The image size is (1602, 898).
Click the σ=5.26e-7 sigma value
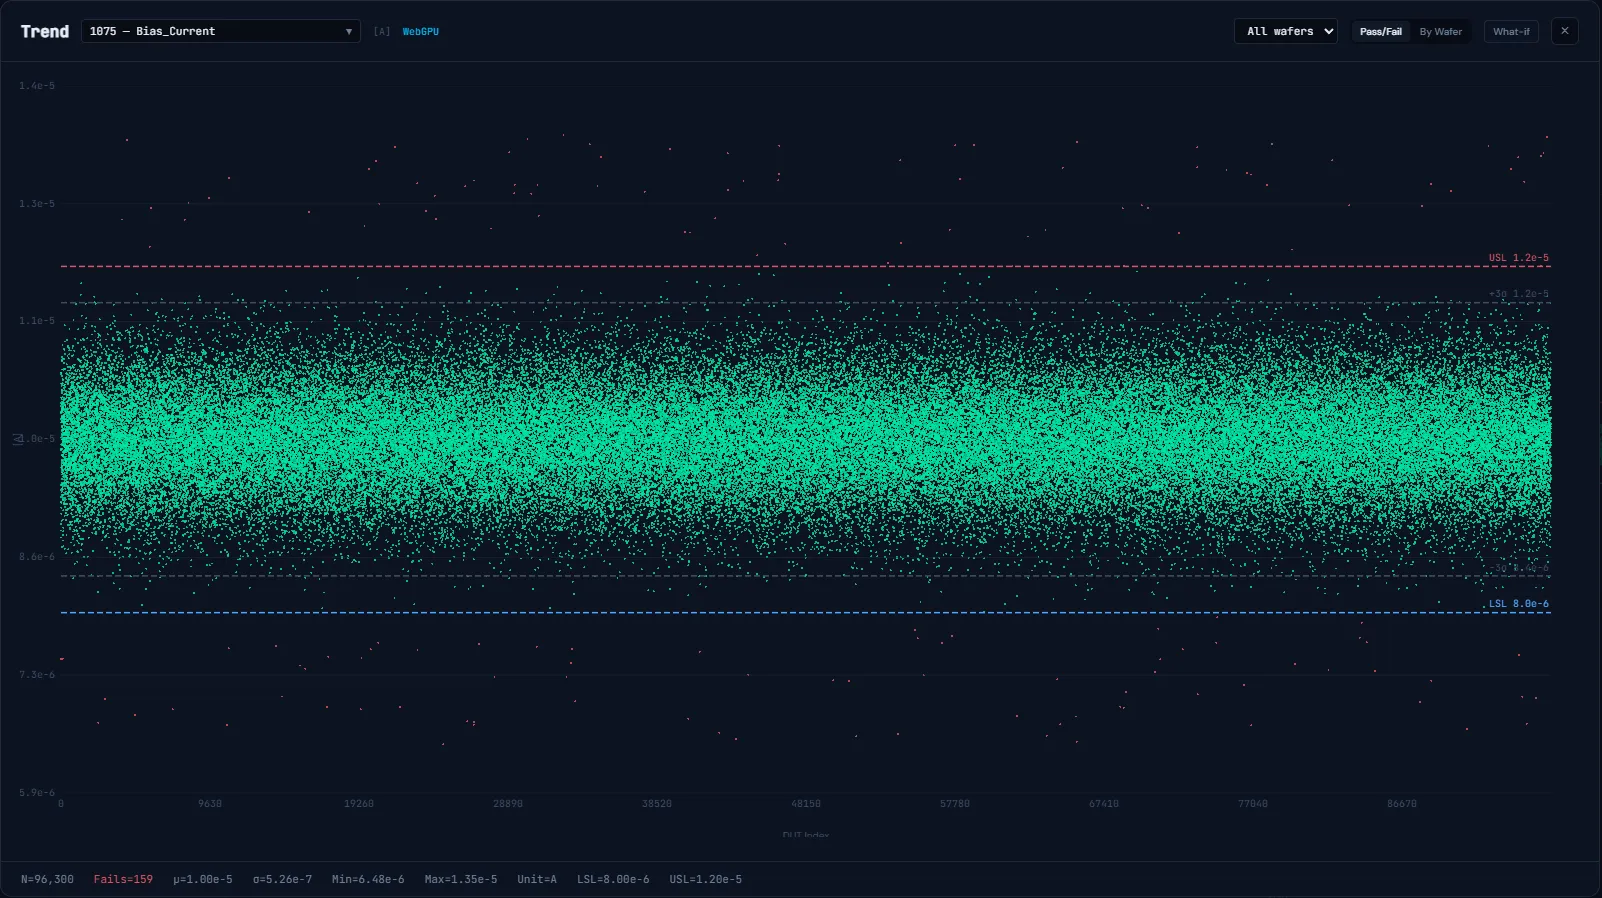(x=282, y=880)
